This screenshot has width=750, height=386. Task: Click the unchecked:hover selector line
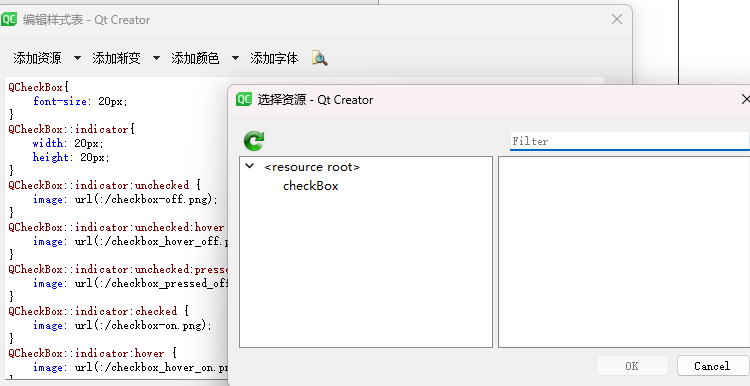click(x=116, y=227)
